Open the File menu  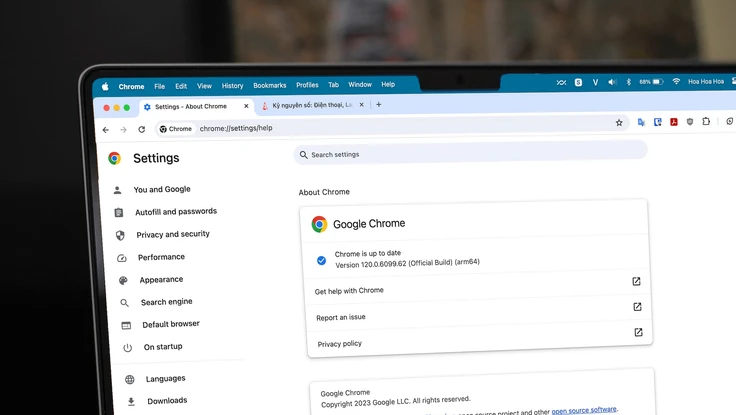coord(160,86)
